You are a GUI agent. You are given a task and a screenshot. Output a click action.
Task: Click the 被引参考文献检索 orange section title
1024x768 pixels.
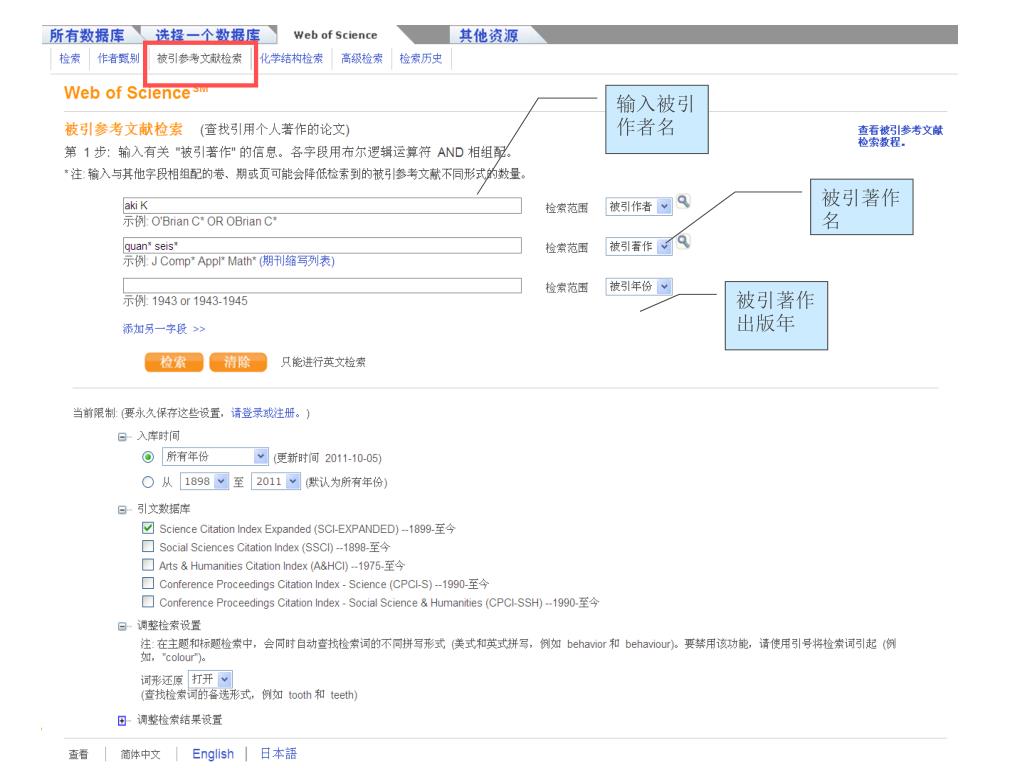pos(123,129)
